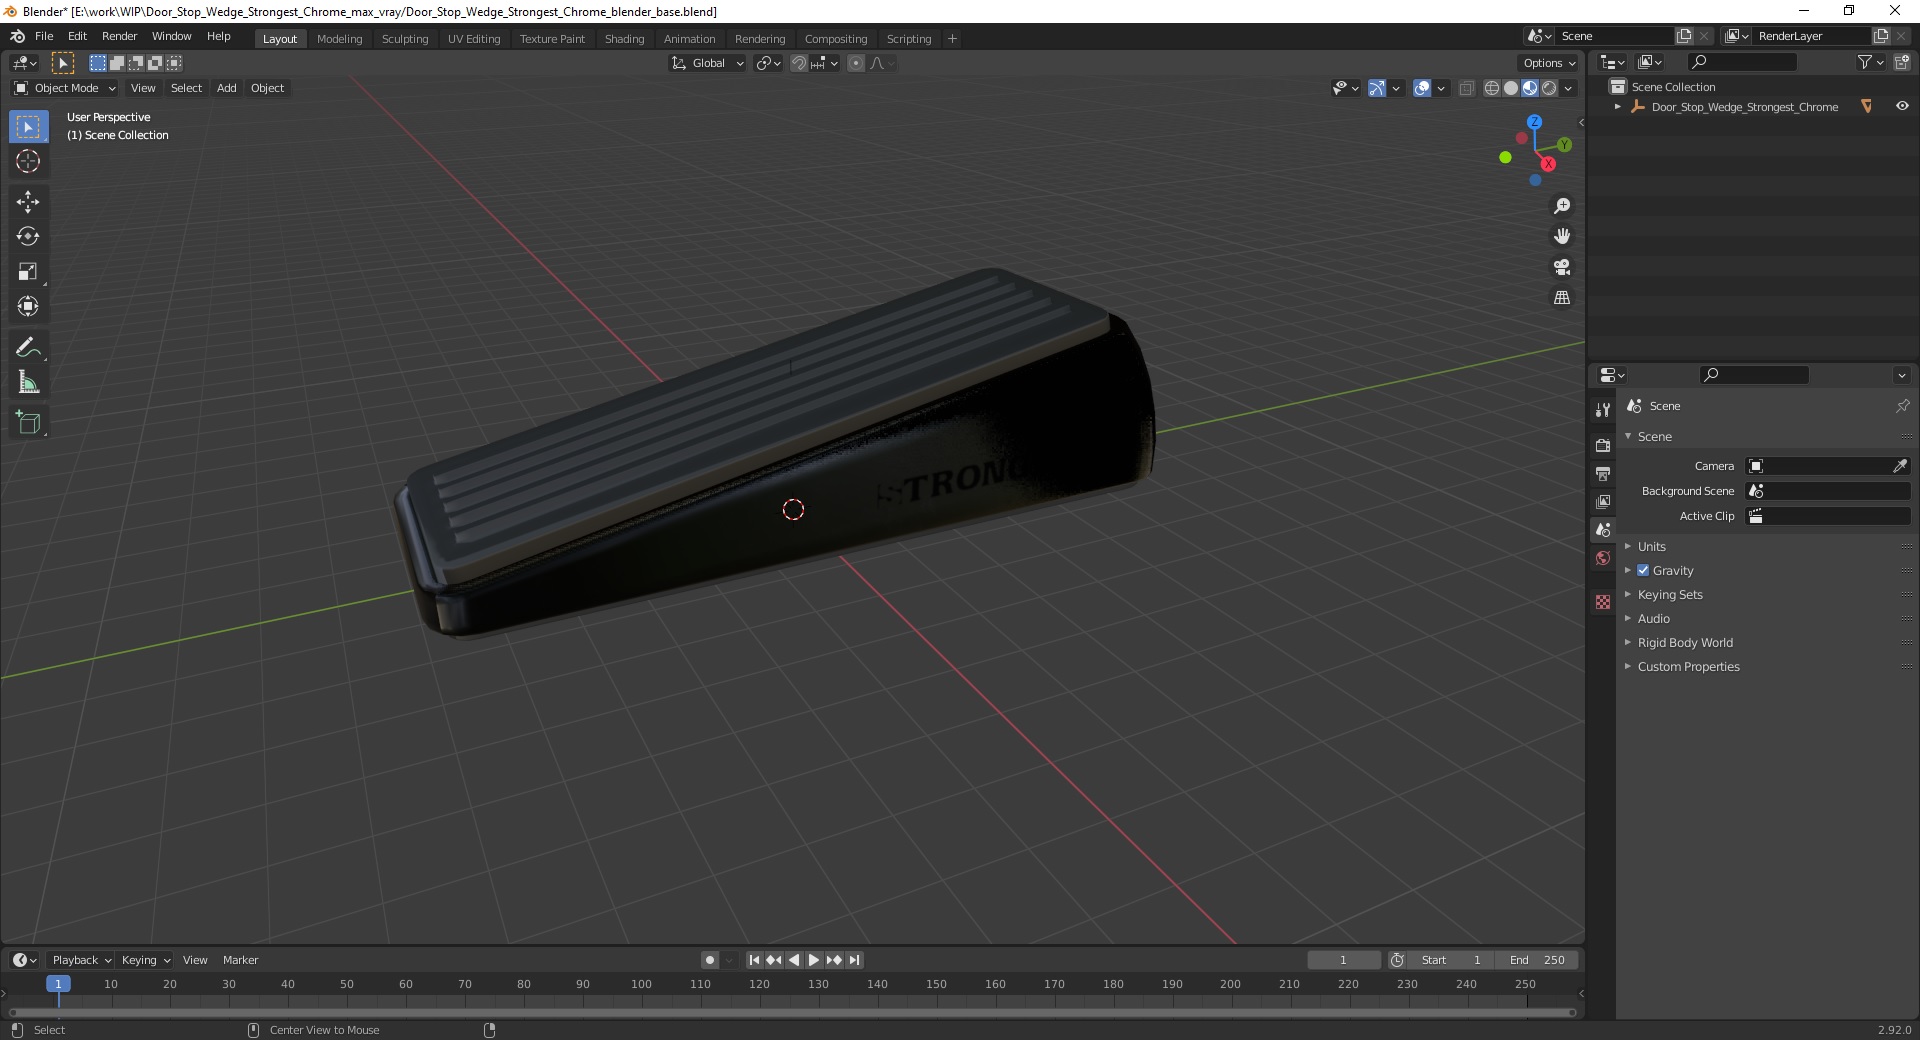This screenshot has width=1920, height=1040.
Task: Jump to the end frame
Action: pos(854,960)
